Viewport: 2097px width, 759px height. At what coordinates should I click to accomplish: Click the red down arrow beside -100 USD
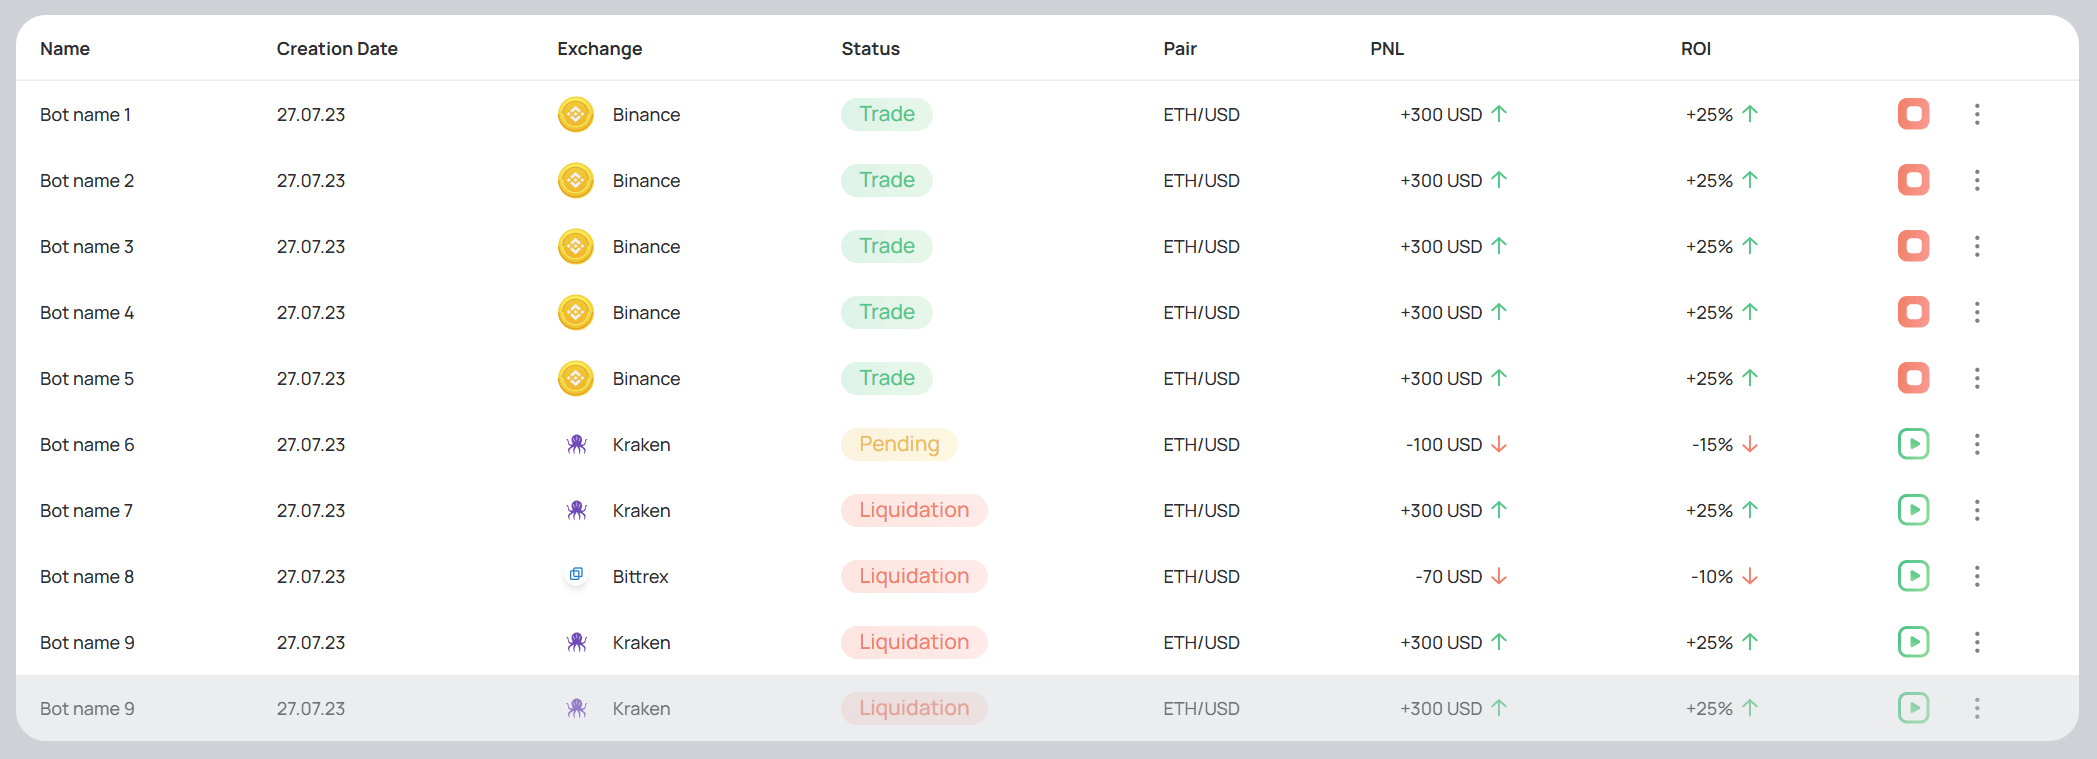click(x=1499, y=444)
